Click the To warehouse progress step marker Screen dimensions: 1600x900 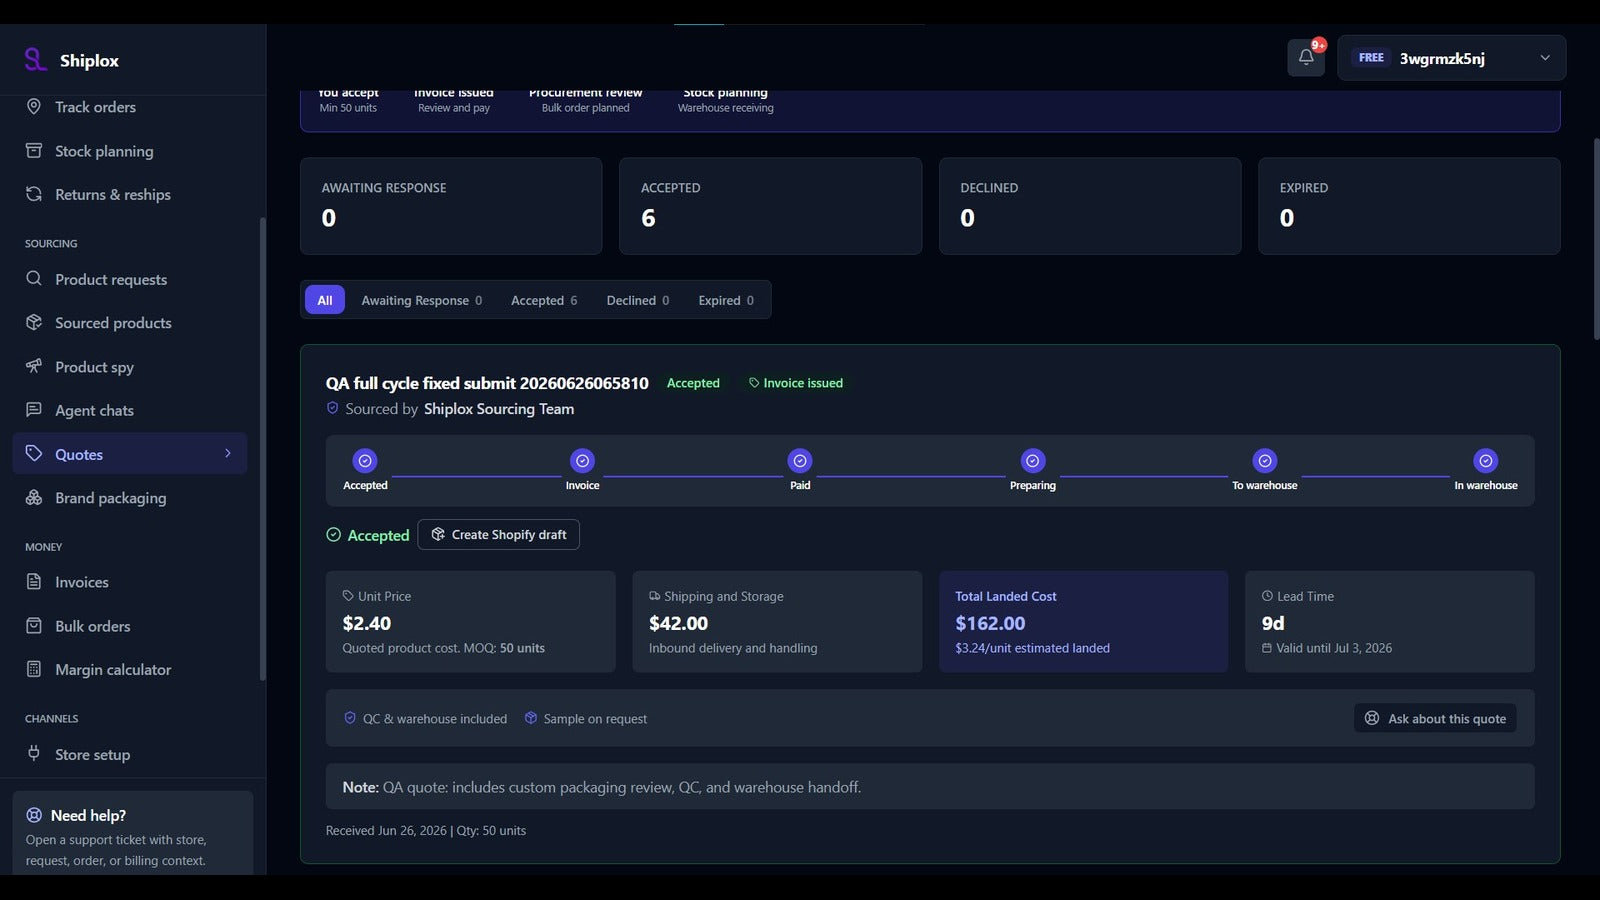click(x=1265, y=461)
